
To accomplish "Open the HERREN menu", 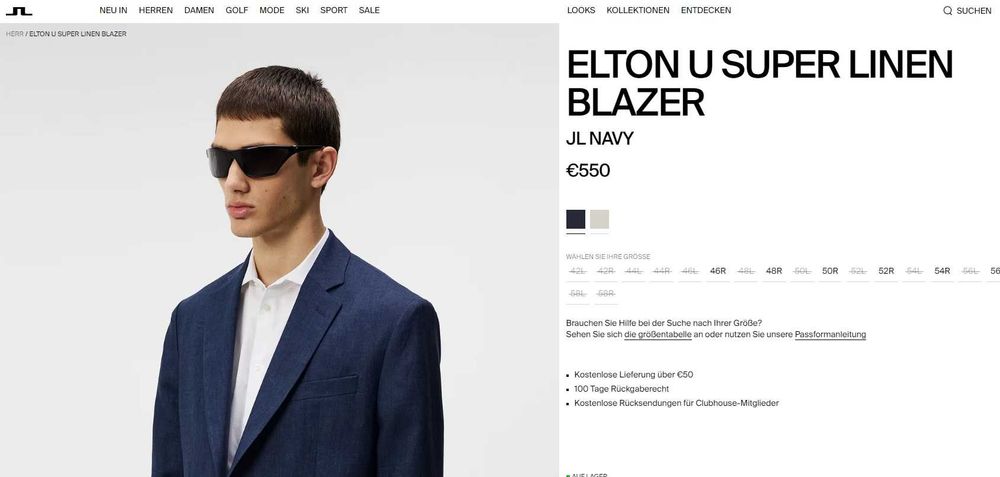I will click(156, 10).
